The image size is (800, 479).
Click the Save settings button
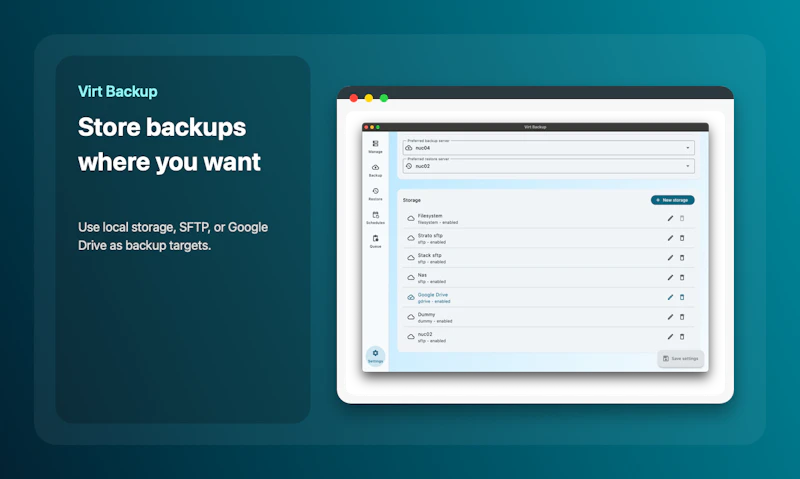coord(681,359)
